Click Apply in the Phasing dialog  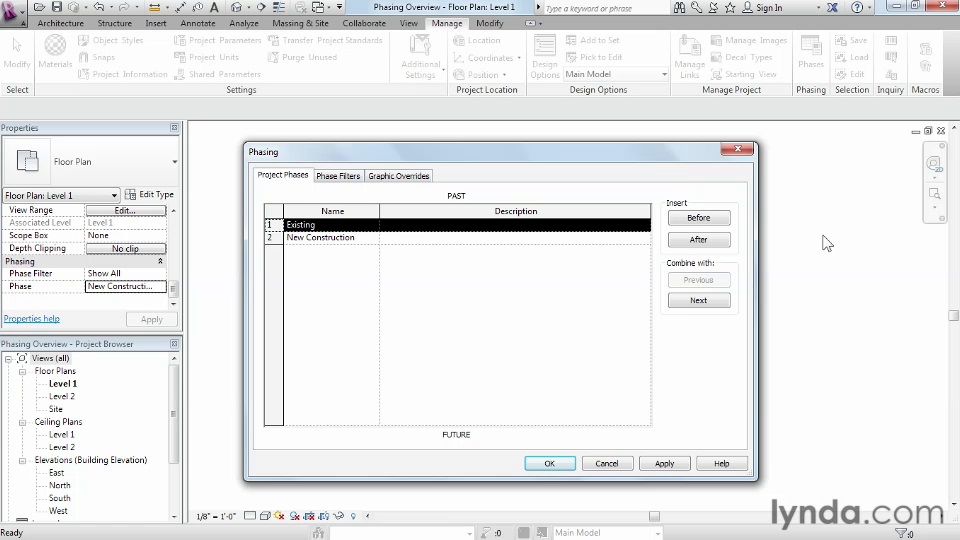coord(664,463)
